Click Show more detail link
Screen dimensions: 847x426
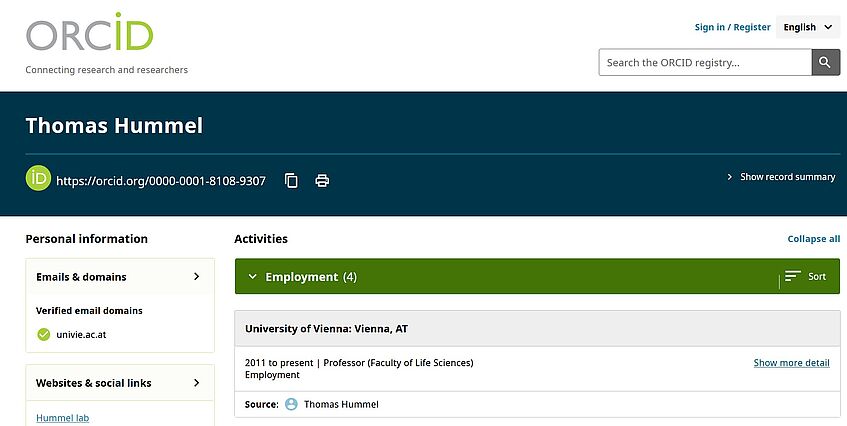[791, 362]
